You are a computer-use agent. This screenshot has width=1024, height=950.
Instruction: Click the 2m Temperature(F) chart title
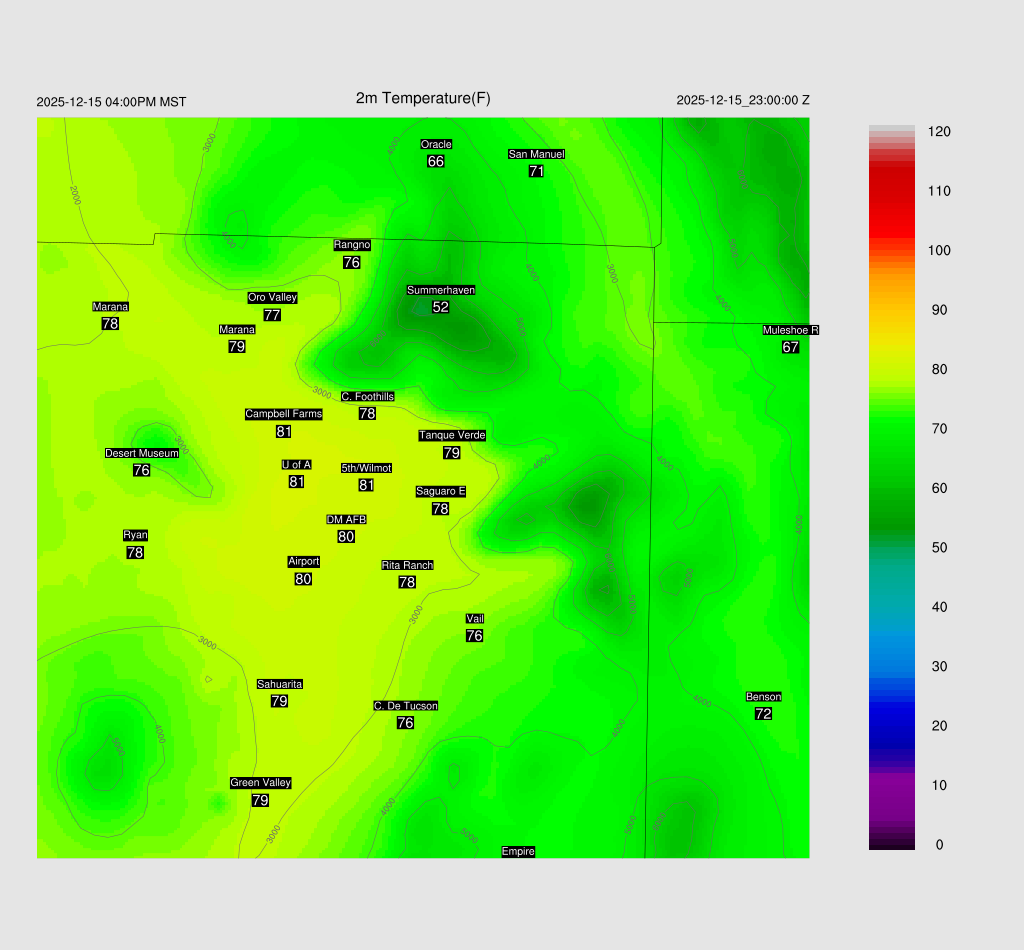point(423,98)
